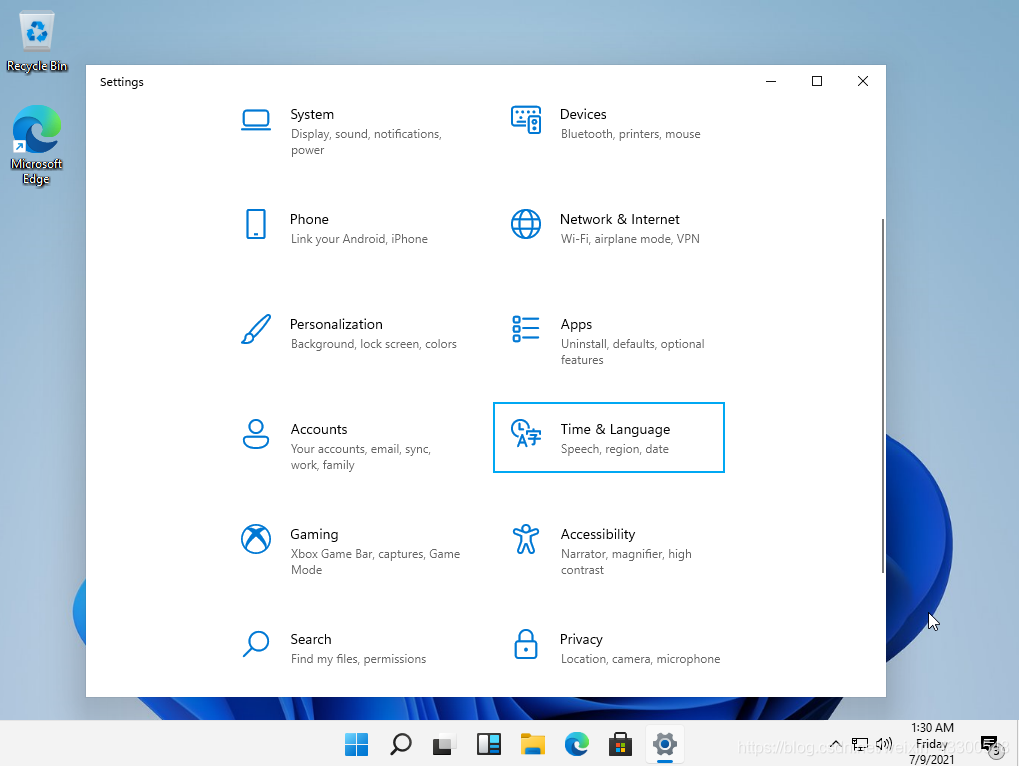
Task: Open the Apps list icon
Action: (x=526, y=329)
